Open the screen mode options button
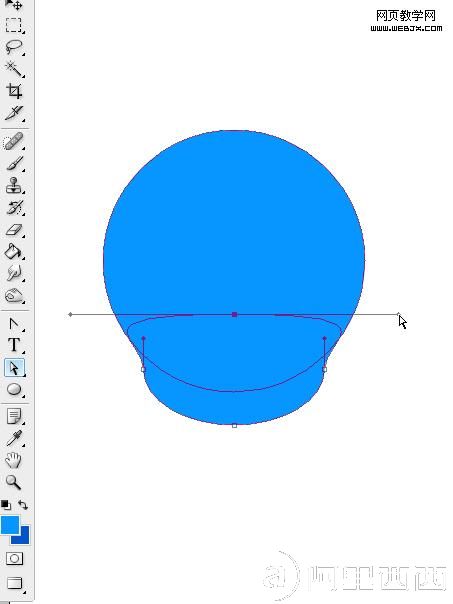Image resolution: width=453 pixels, height=604 pixels. [14, 584]
